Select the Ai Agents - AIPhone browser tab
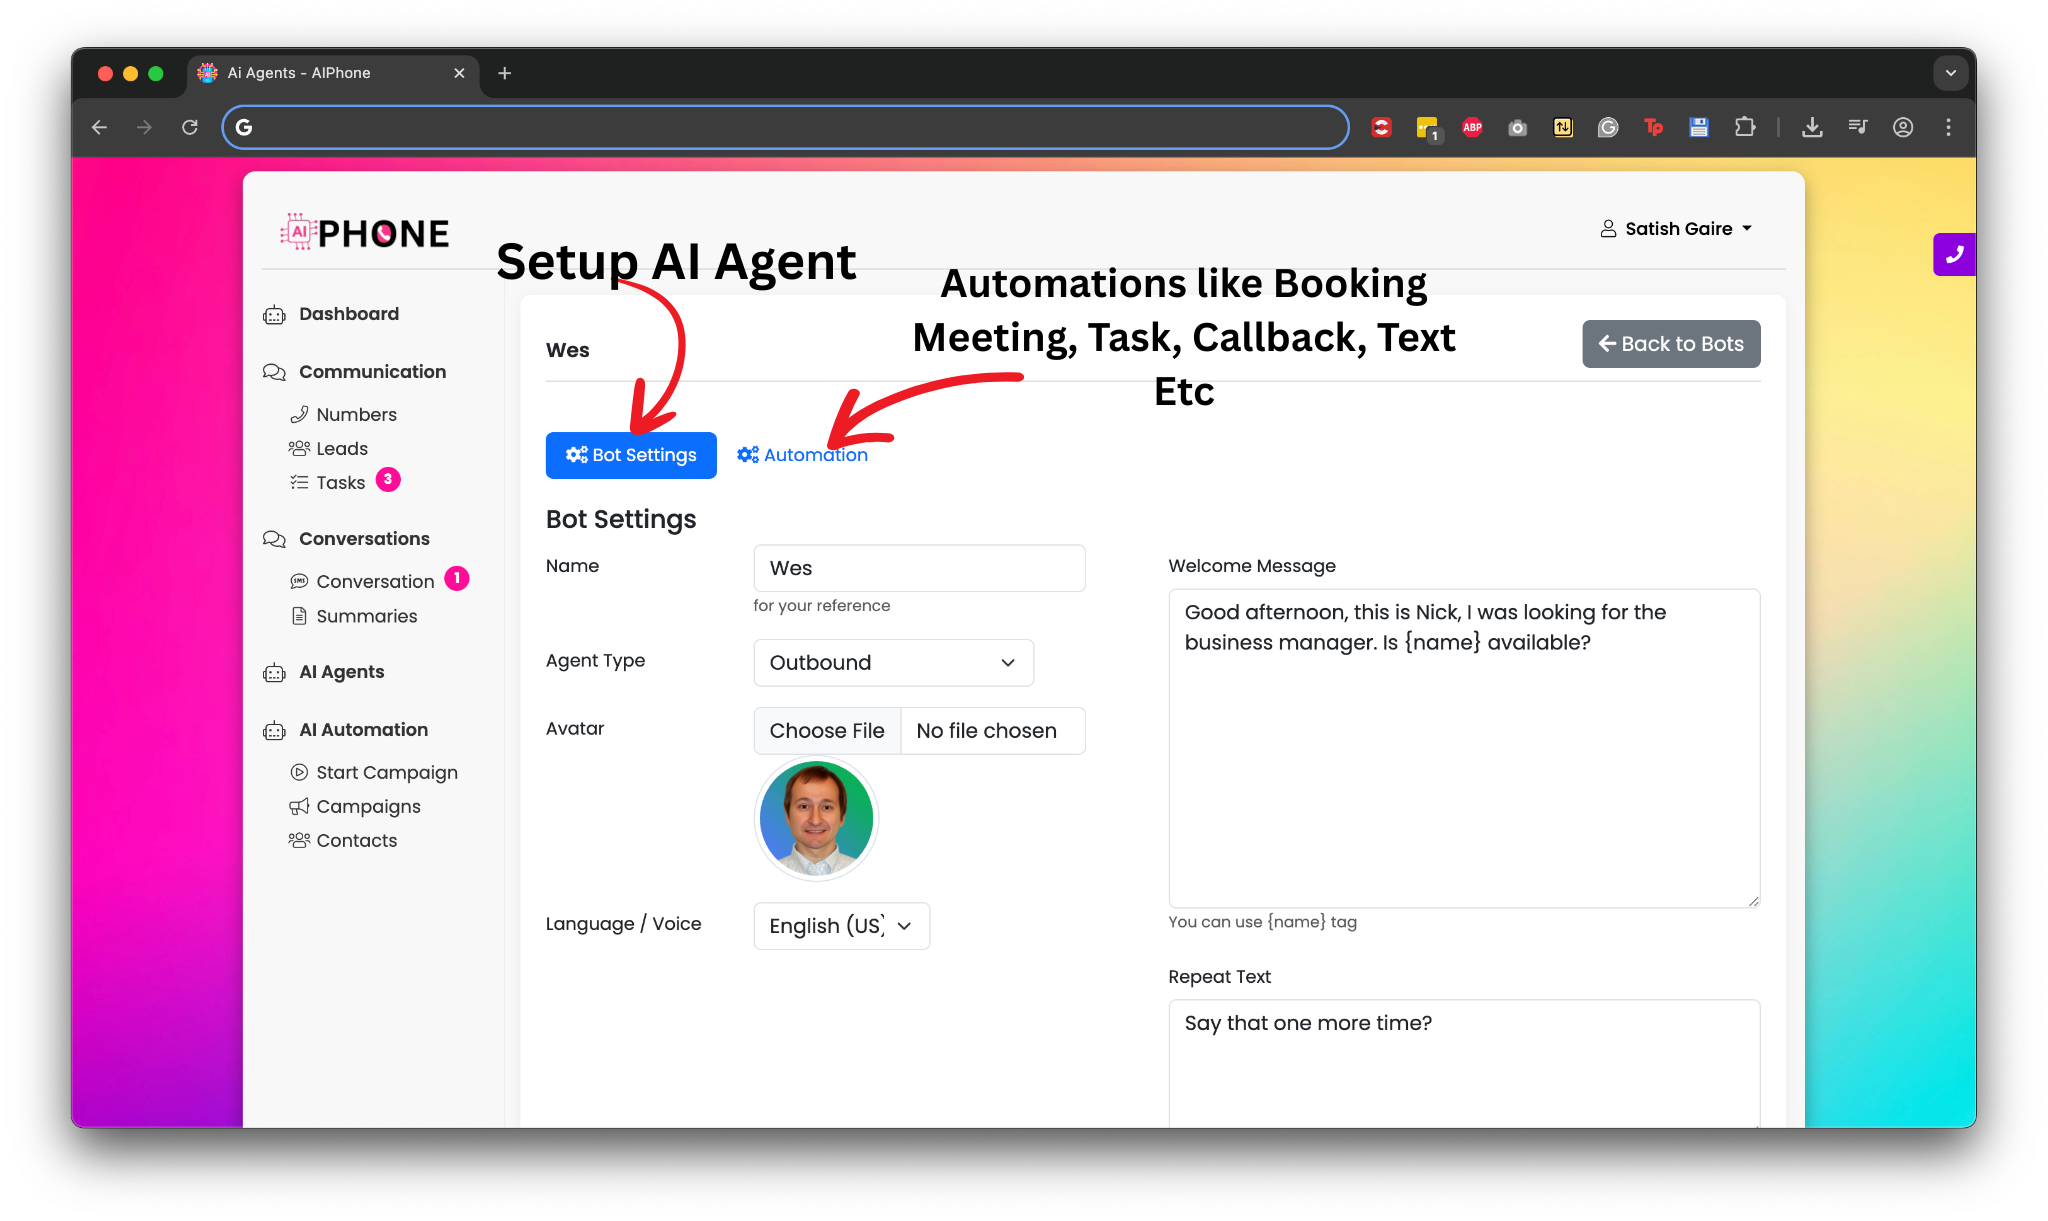 333,73
